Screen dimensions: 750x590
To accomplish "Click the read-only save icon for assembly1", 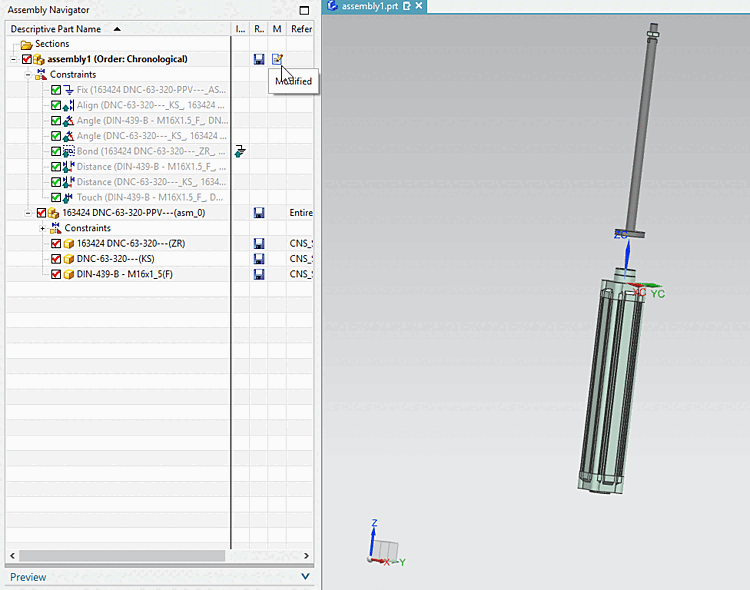I will [x=259, y=59].
